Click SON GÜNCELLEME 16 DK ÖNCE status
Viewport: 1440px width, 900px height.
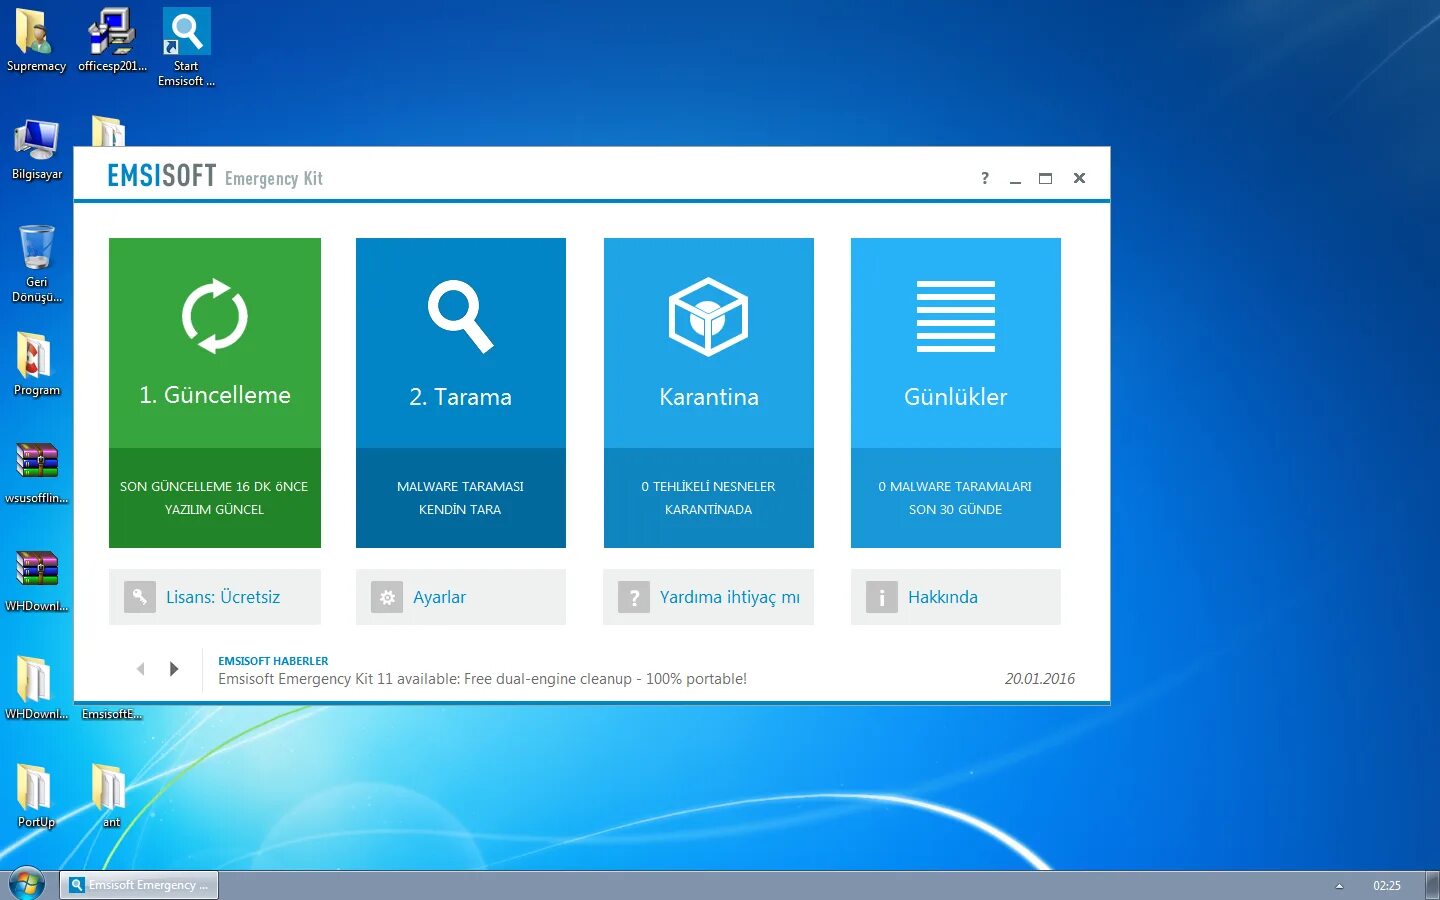pyautogui.click(x=214, y=486)
